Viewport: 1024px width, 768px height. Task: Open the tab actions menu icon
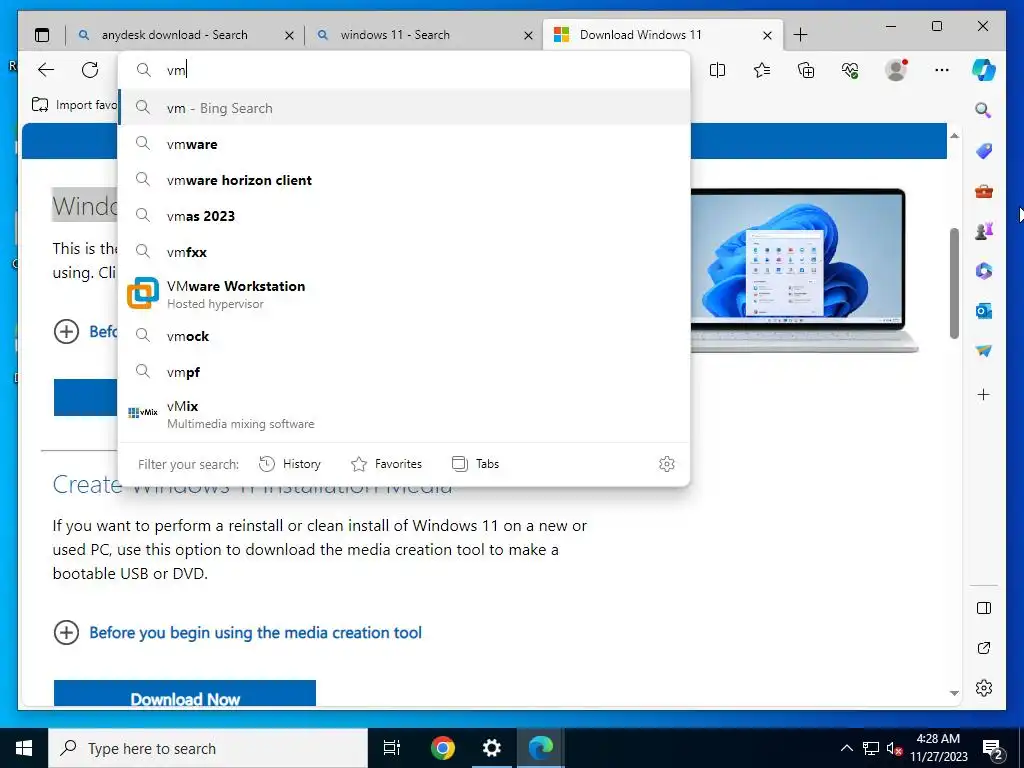coord(42,35)
